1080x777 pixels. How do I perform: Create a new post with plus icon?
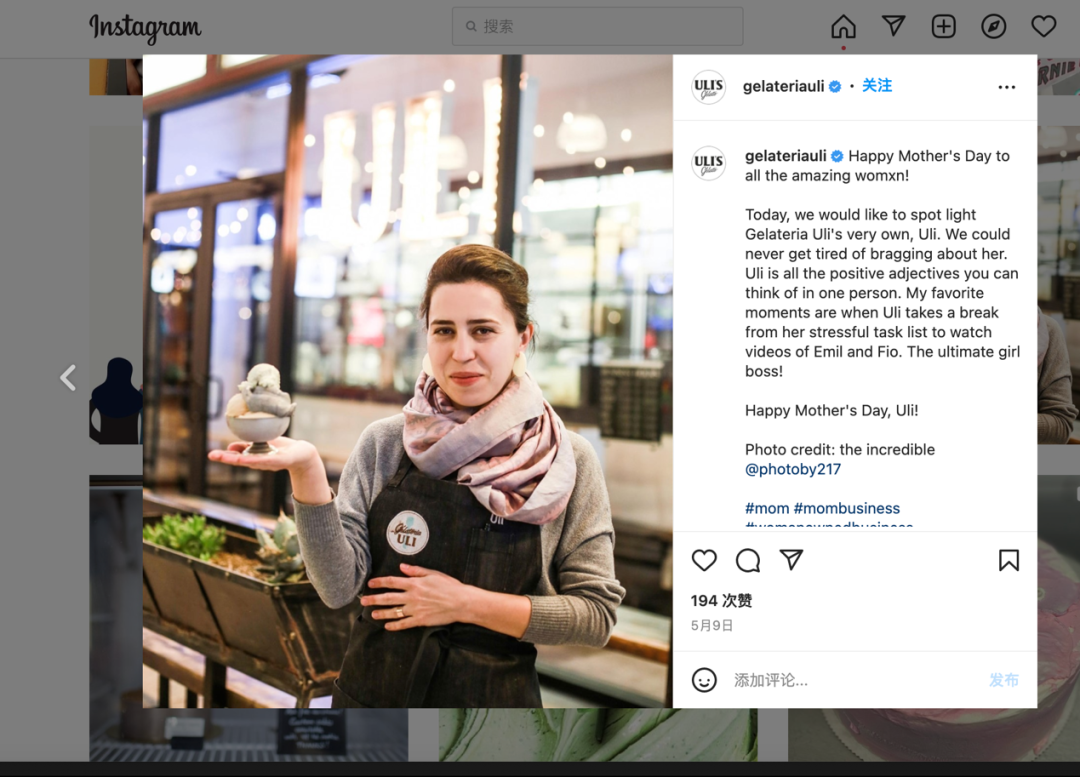click(x=944, y=26)
